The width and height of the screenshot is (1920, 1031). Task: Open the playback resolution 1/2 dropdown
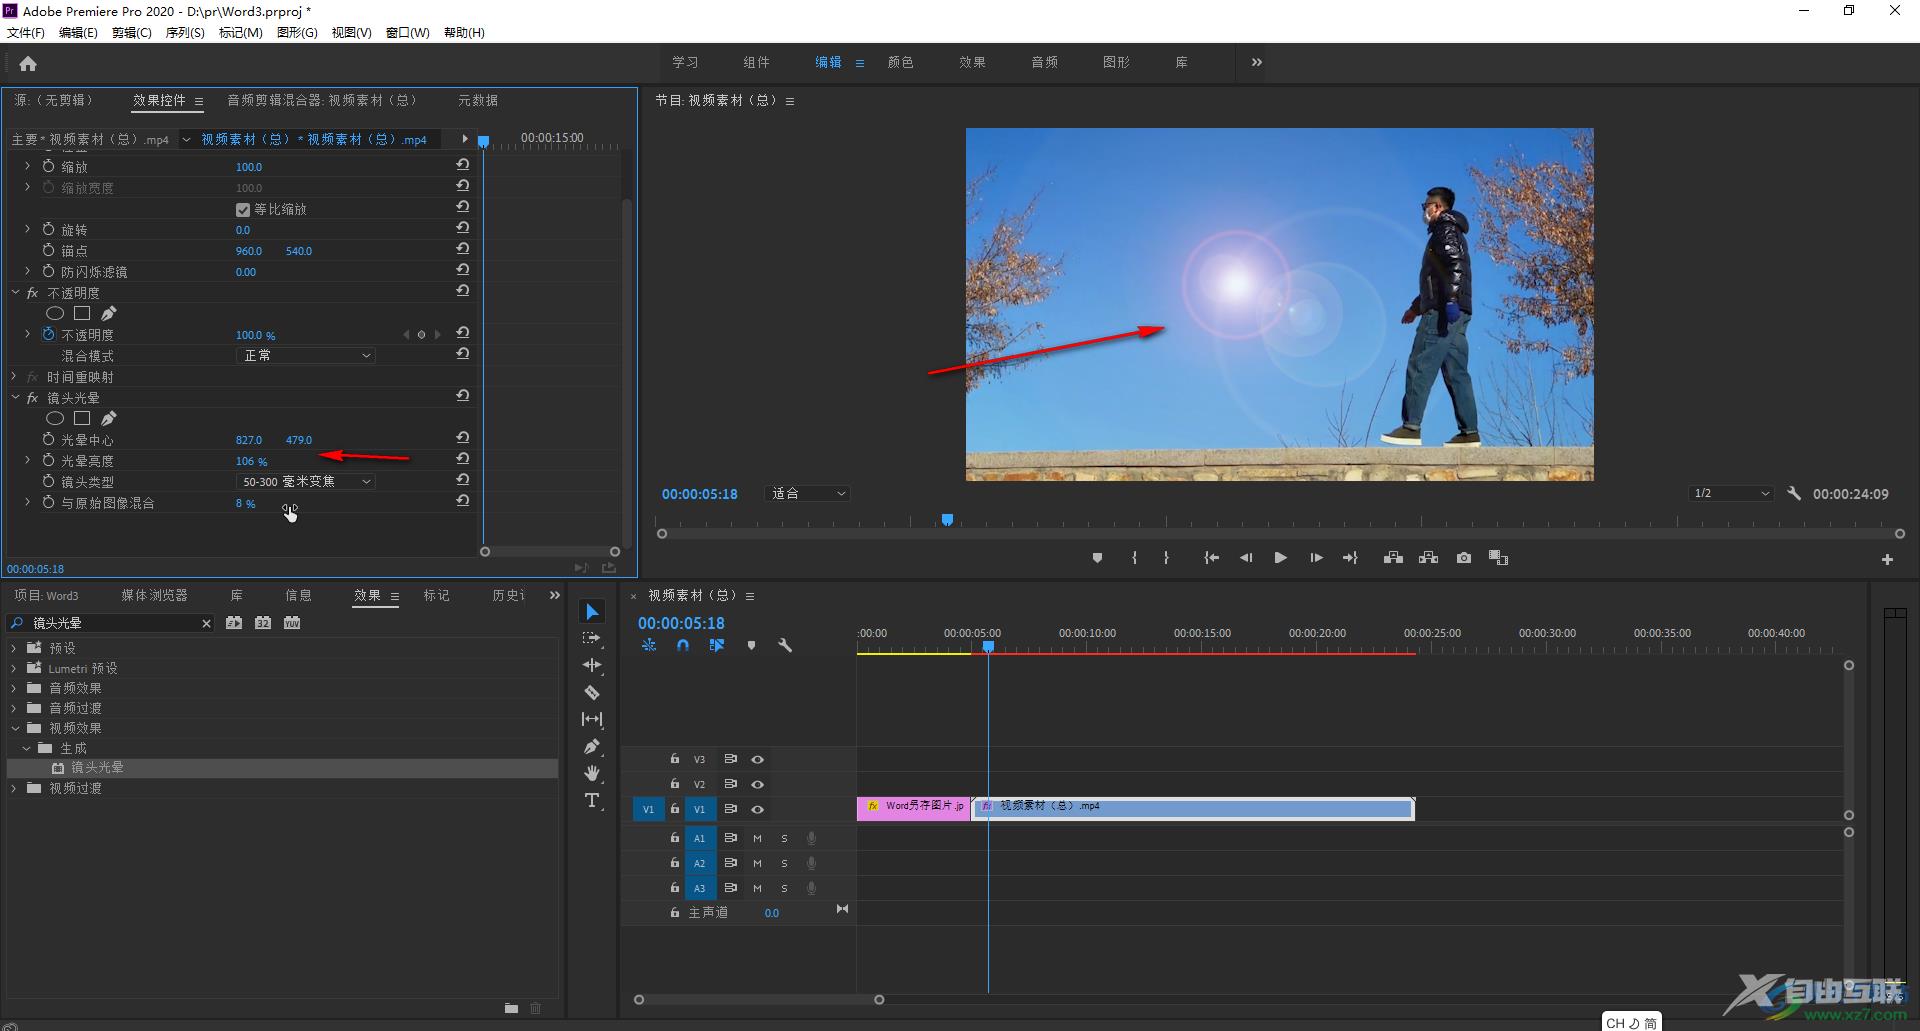tap(1731, 493)
